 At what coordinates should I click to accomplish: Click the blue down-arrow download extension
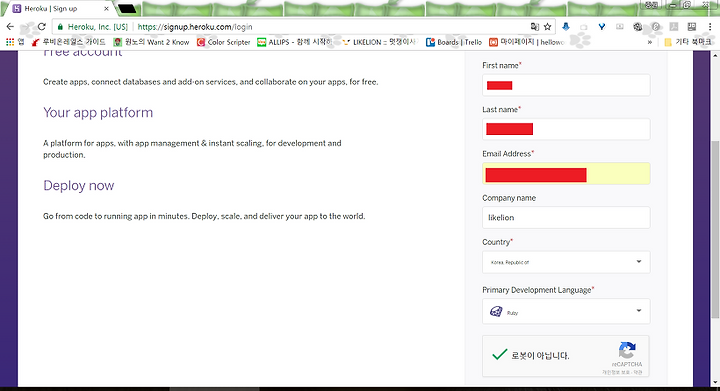(x=566, y=27)
